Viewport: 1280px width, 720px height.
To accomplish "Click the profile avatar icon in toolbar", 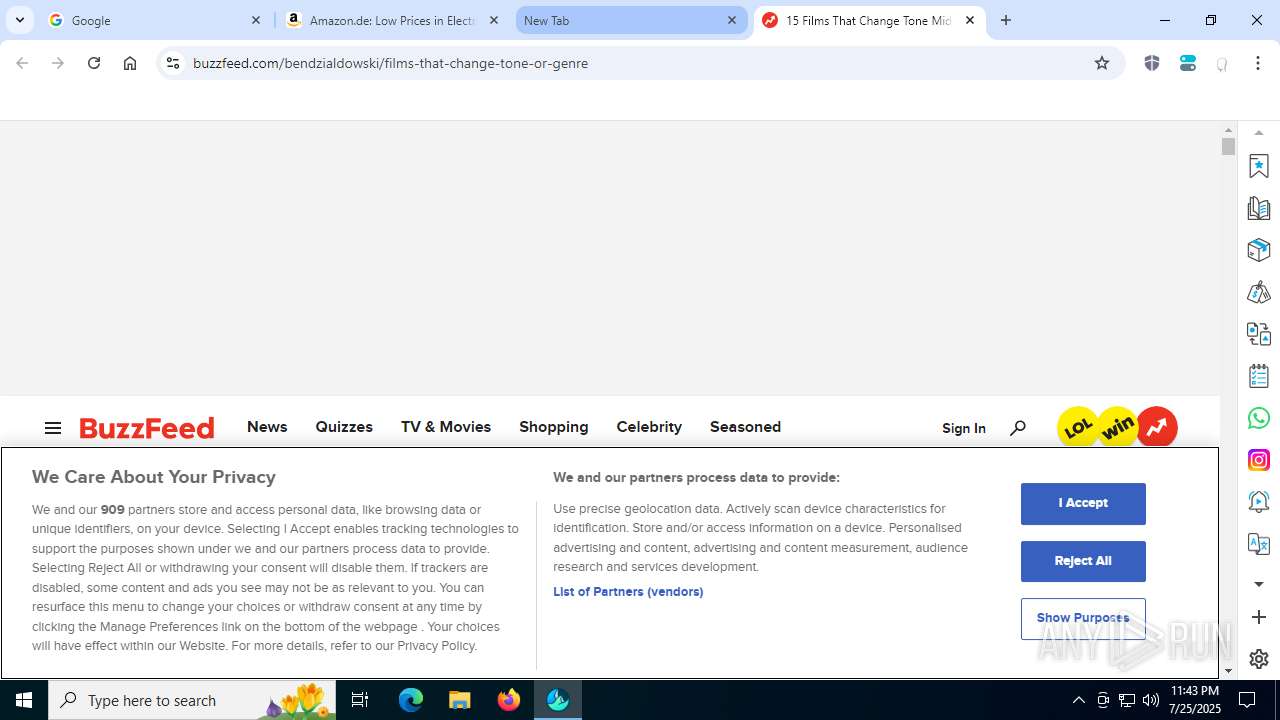I will coord(1222,63).
